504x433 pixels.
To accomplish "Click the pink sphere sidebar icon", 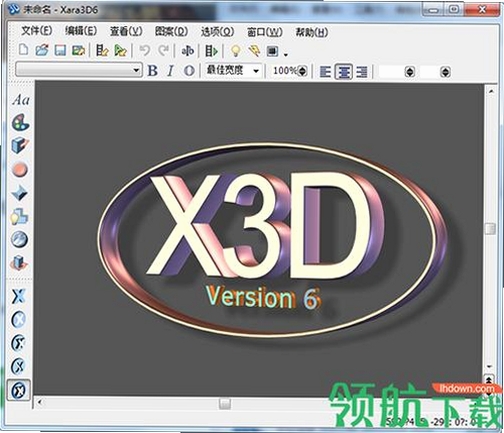I will pyautogui.click(x=20, y=169).
